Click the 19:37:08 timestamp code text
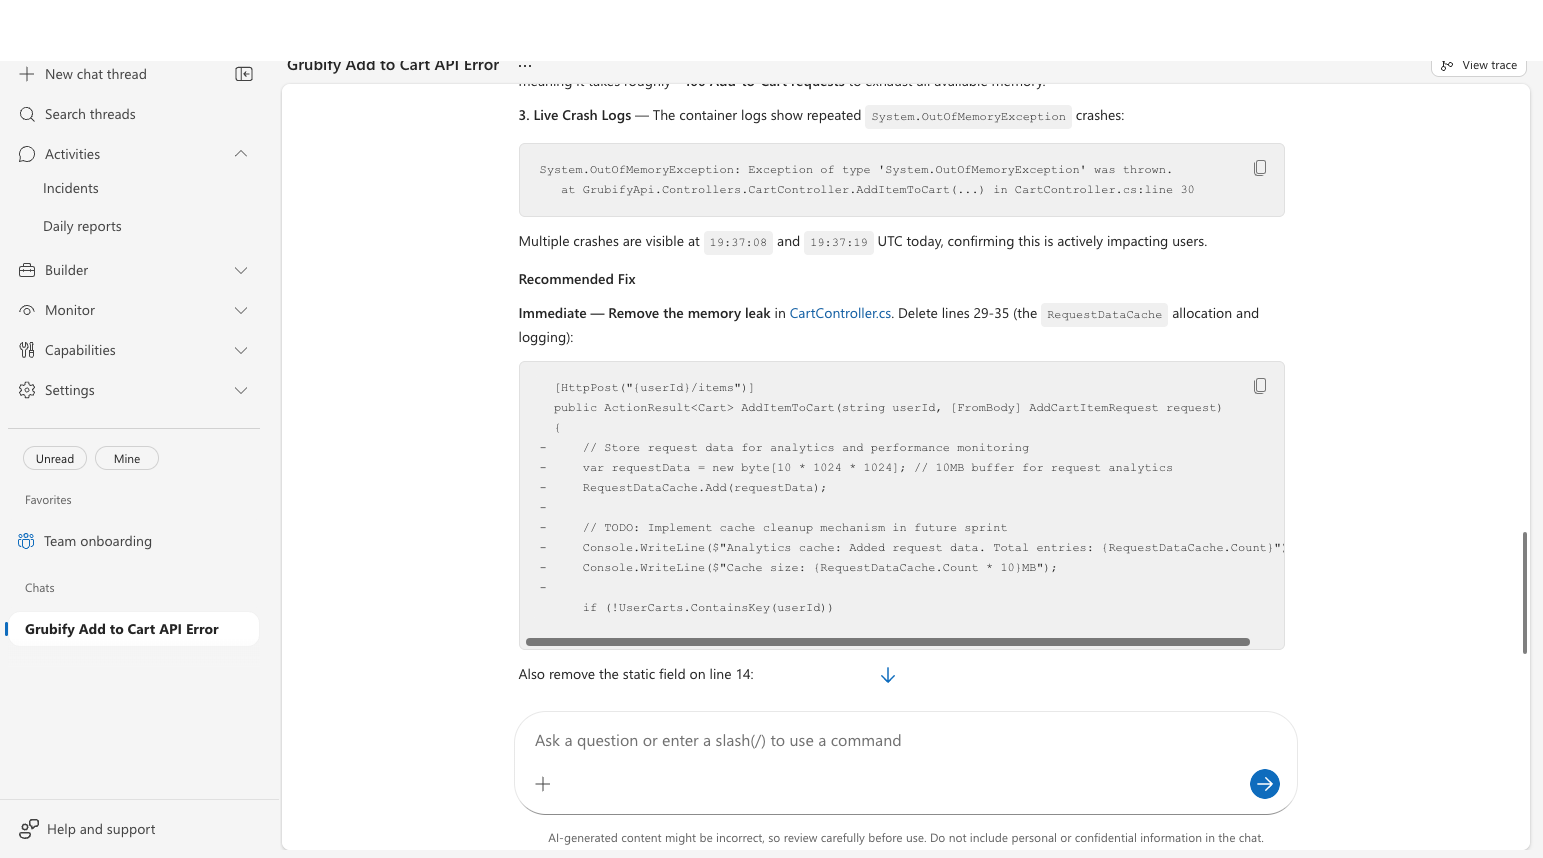Image resolution: width=1543 pixels, height=858 pixels. click(x=738, y=242)
